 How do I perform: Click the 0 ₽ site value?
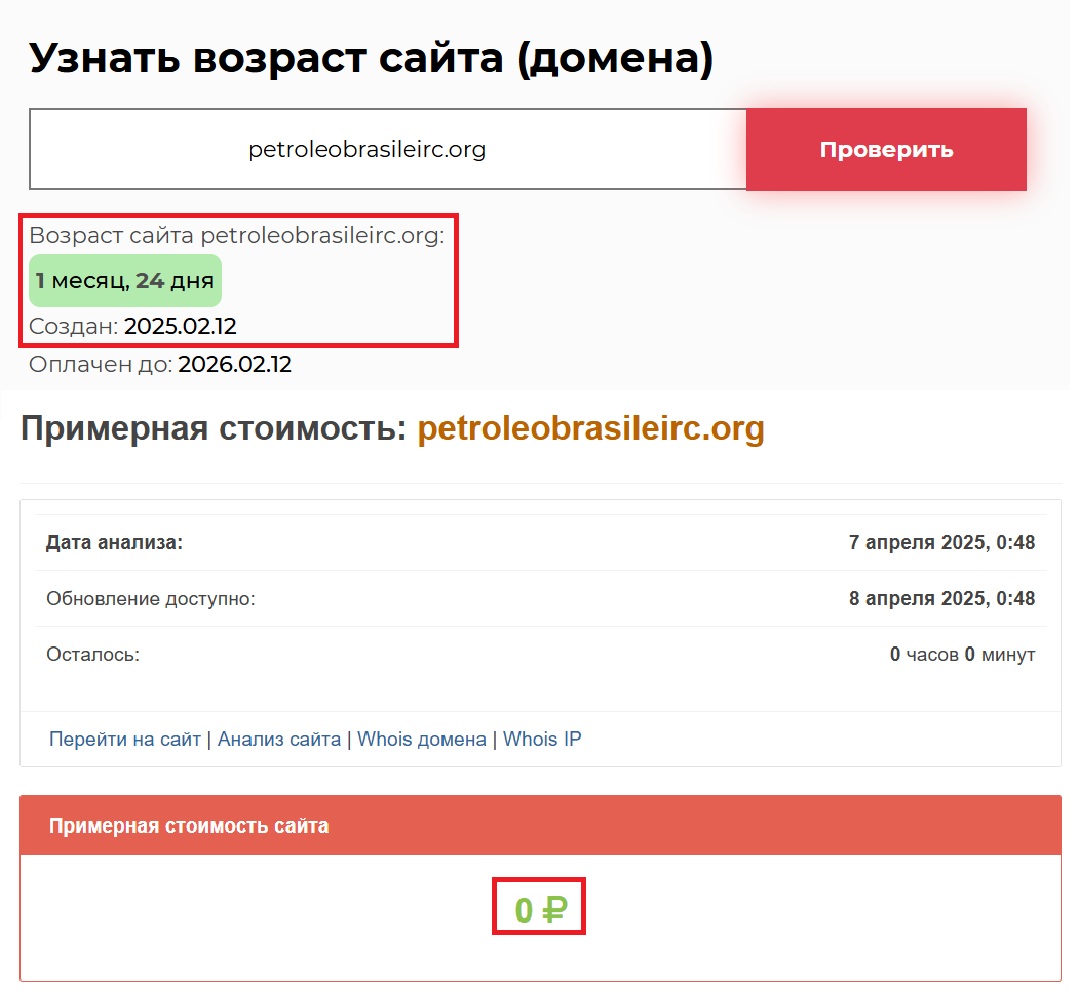[x=540, y=910]
